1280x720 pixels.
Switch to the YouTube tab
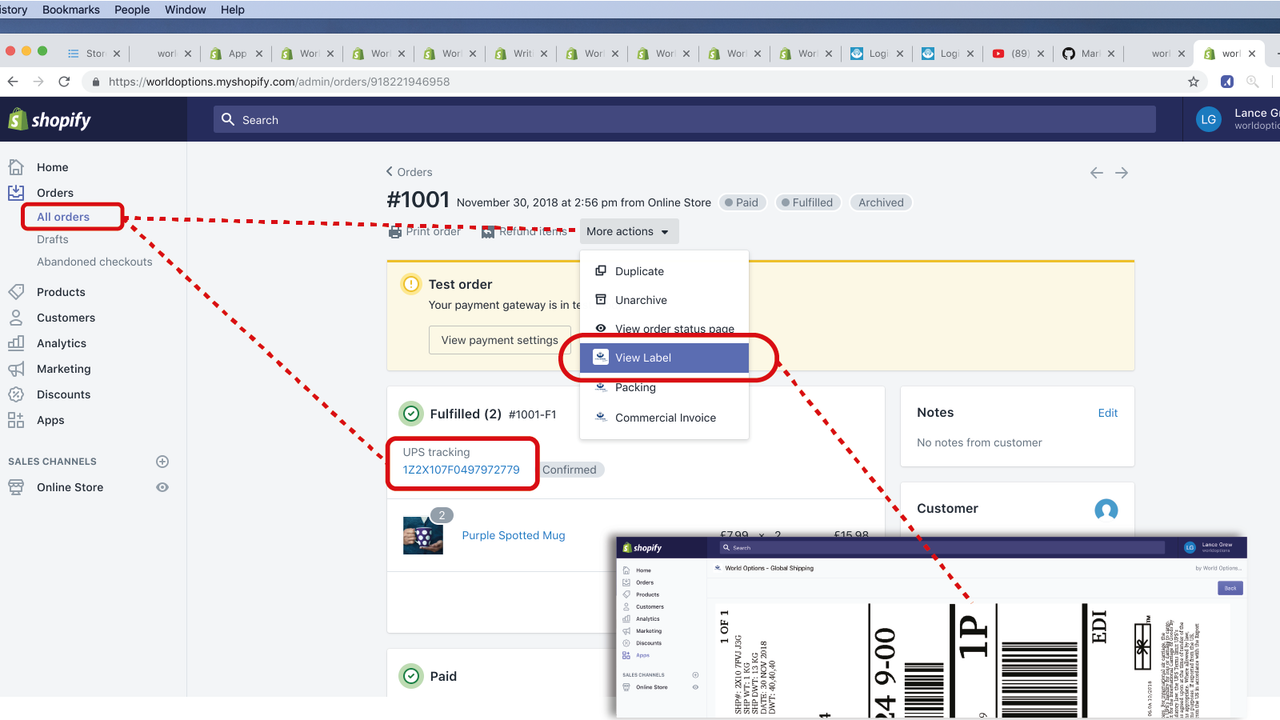[x=1018, y=54]
